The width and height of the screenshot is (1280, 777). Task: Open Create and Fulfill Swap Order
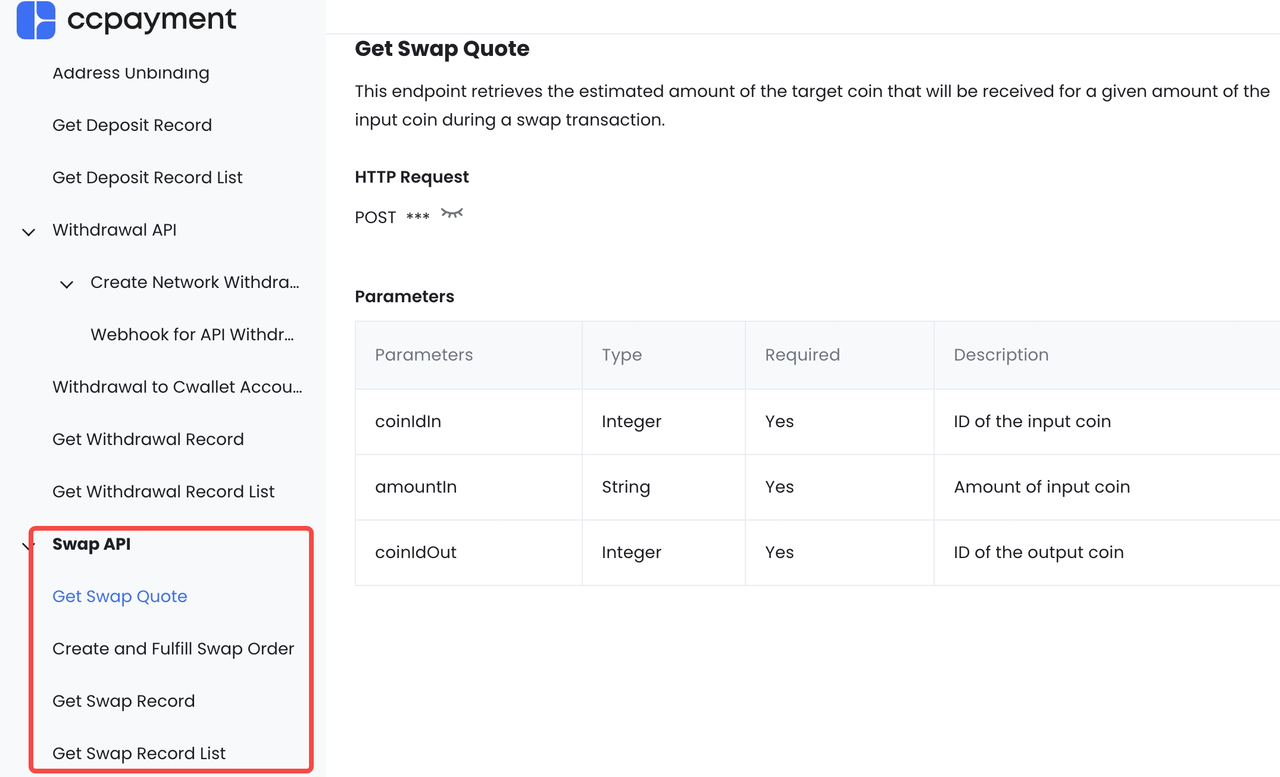174,648
